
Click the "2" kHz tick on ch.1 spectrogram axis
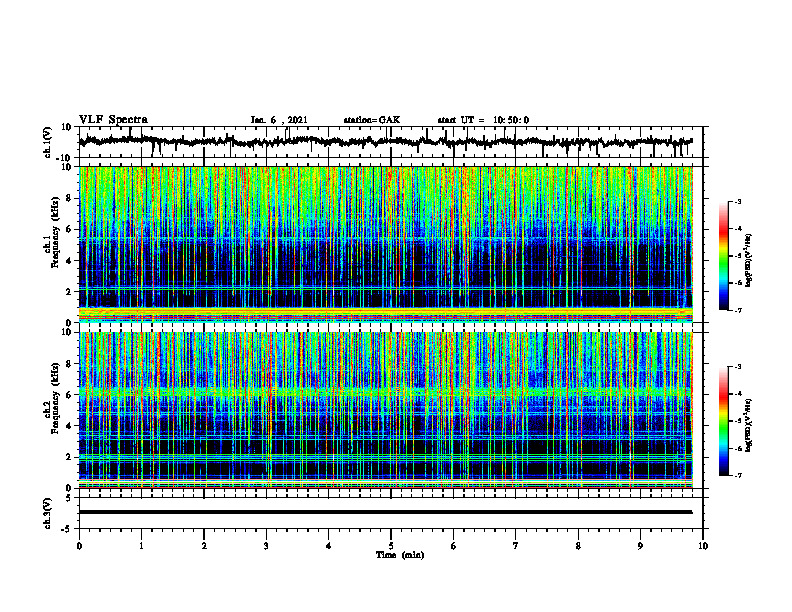[70, 292]
